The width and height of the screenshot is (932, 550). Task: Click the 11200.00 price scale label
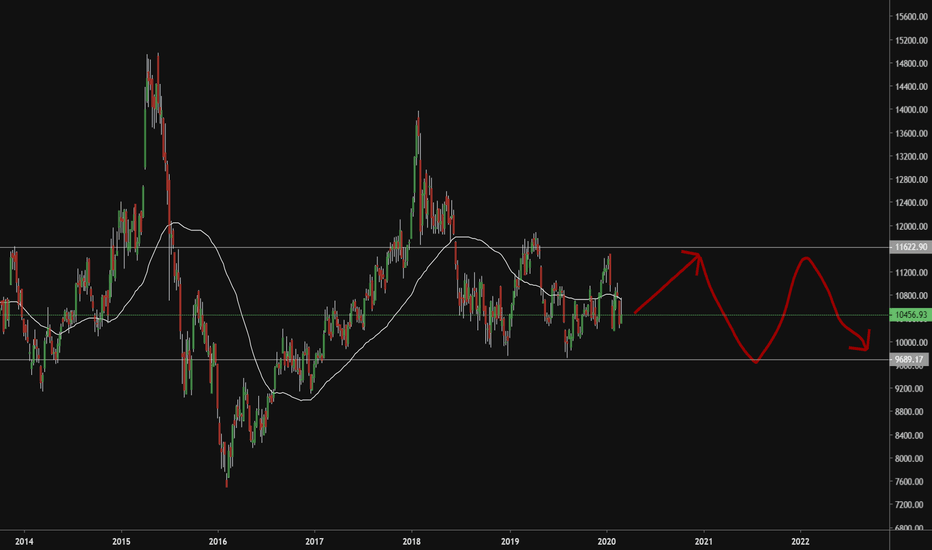tap(912, 272)
